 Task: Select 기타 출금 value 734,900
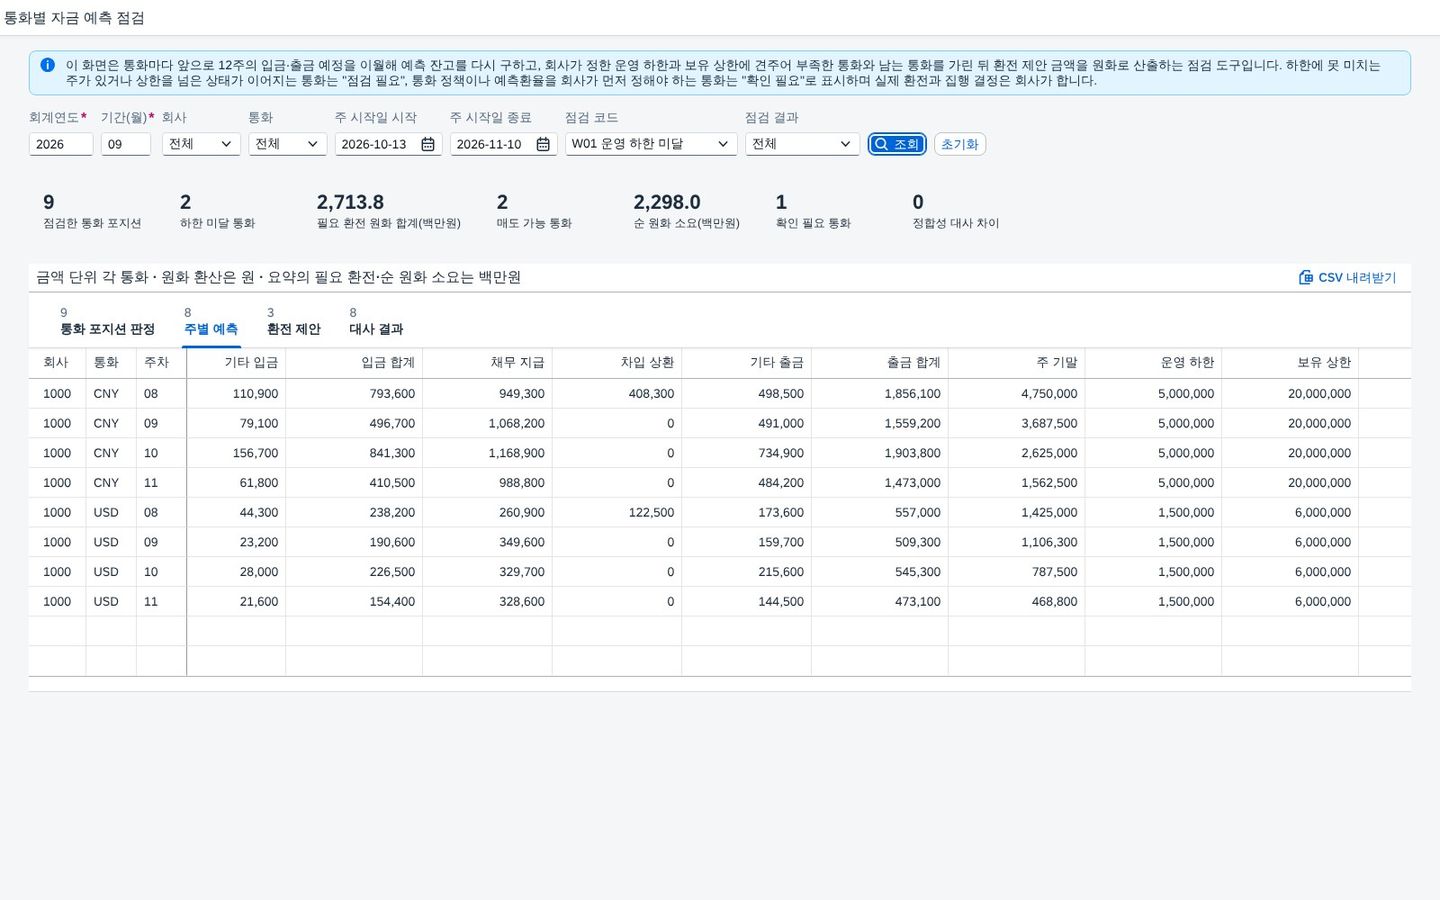781,453
